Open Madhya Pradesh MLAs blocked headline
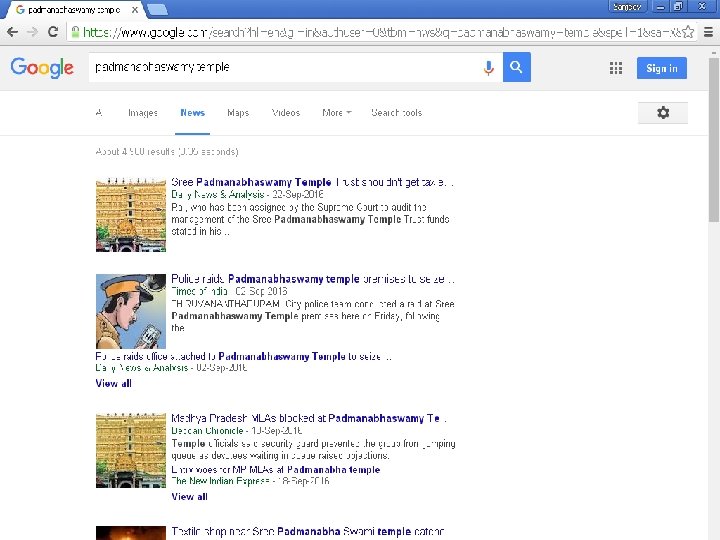 point(309,418)
